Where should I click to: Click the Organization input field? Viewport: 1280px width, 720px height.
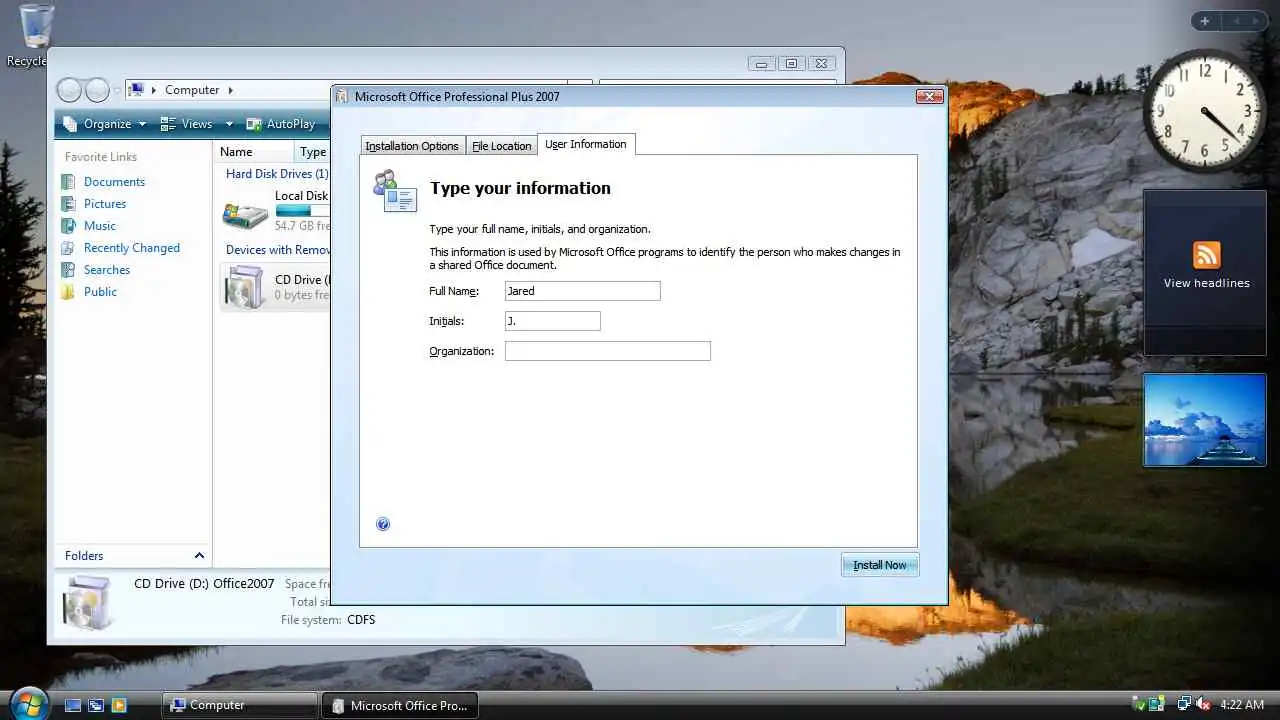608,351
